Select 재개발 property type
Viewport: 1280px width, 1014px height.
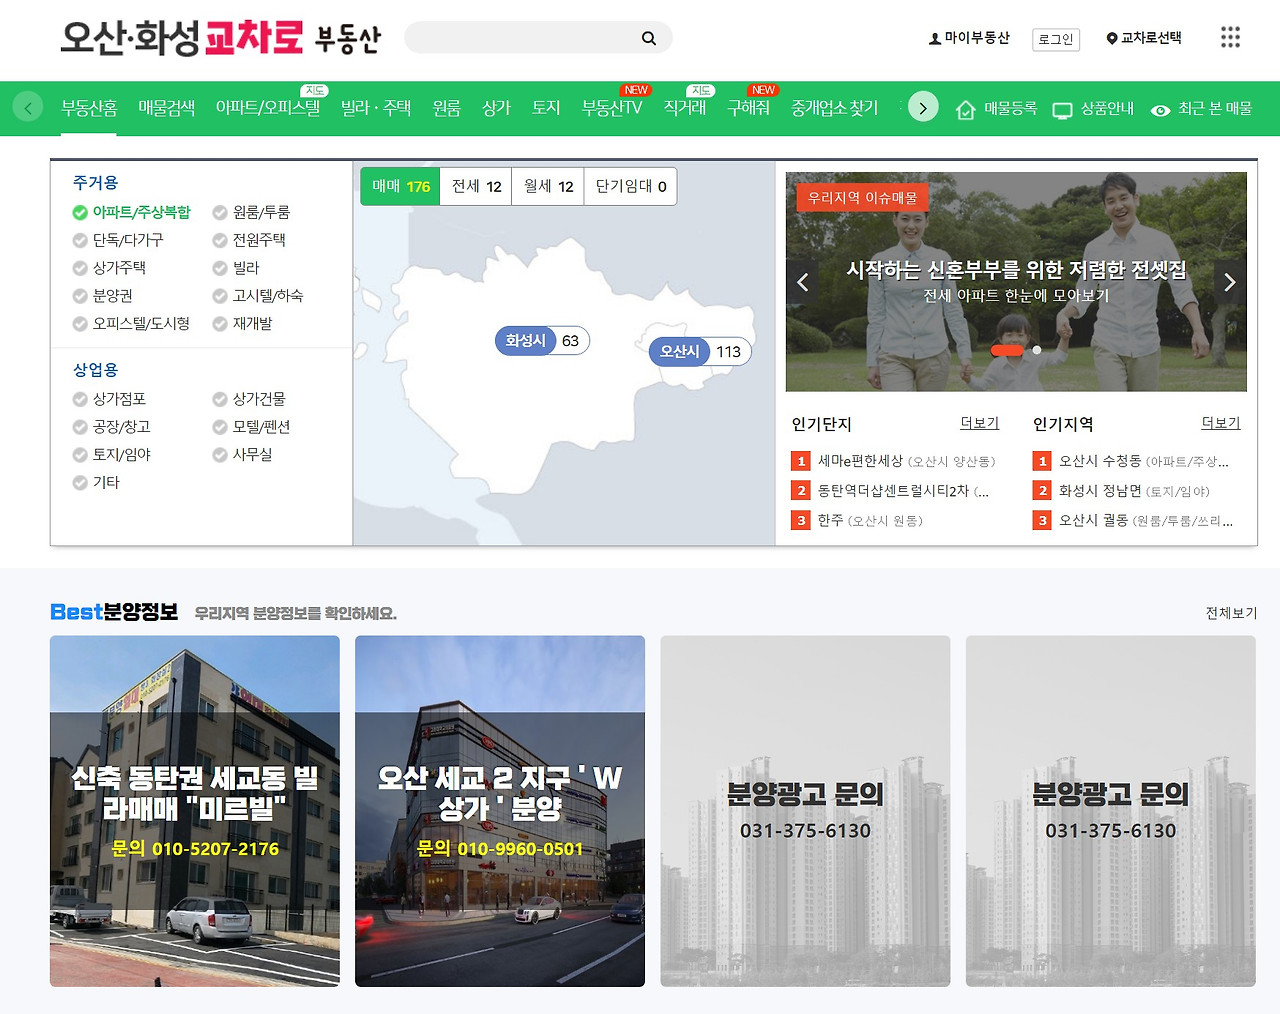[x=242, y=324]
